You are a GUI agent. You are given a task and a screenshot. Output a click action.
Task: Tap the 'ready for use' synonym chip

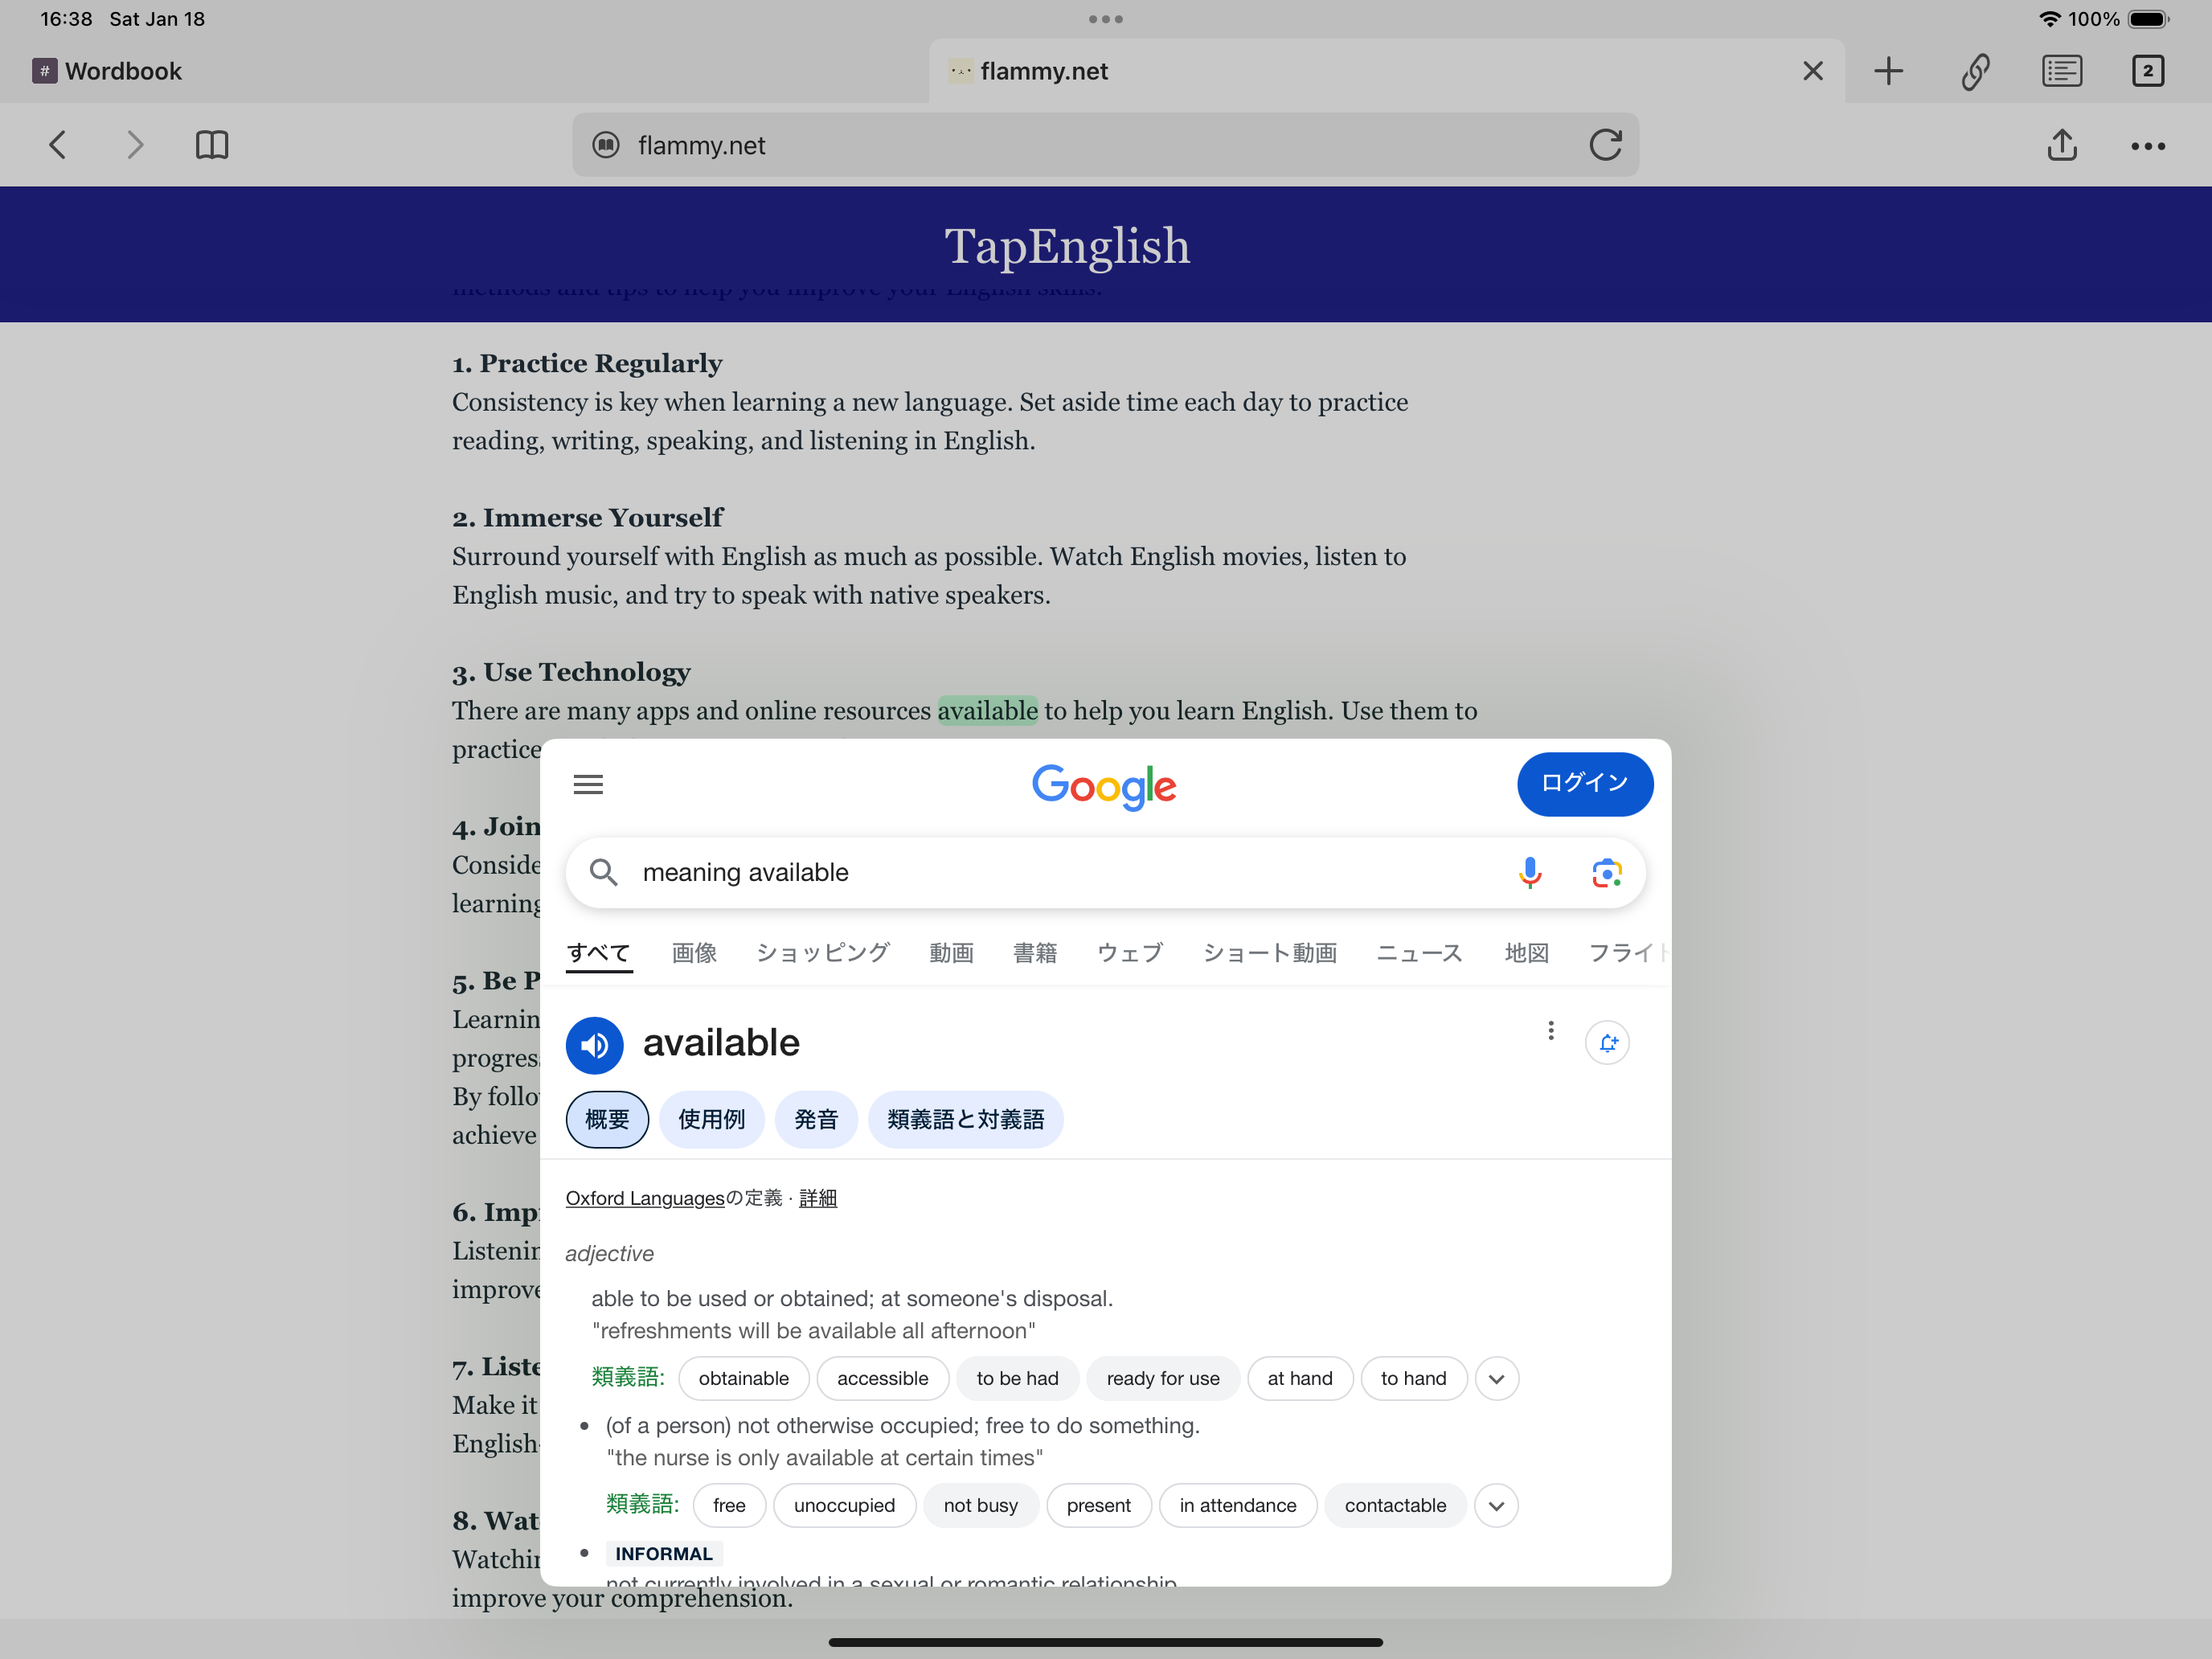click(1163, 1379)
